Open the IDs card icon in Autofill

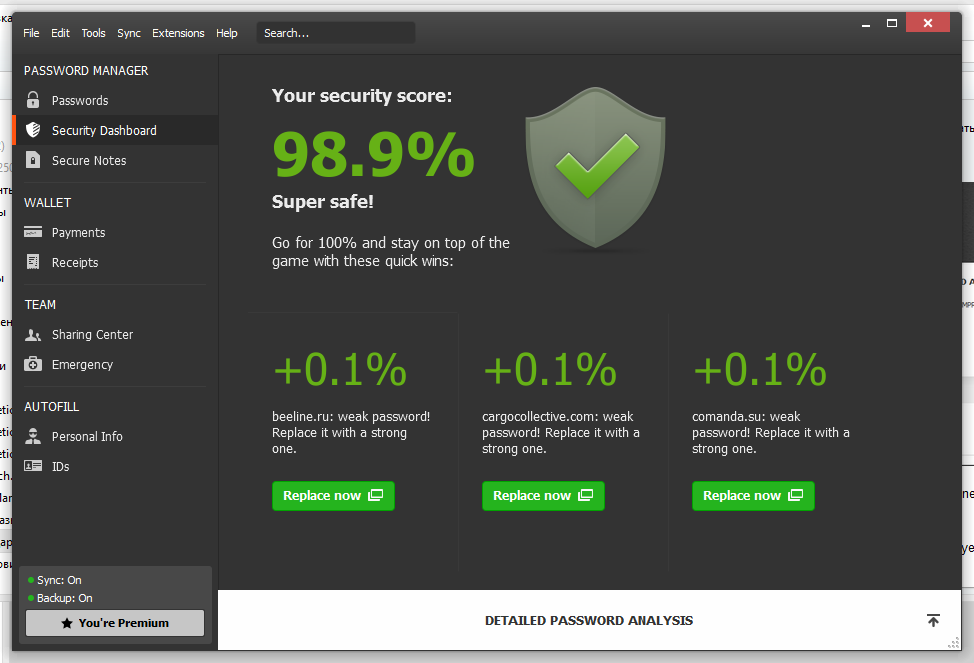tap(34, 466)
